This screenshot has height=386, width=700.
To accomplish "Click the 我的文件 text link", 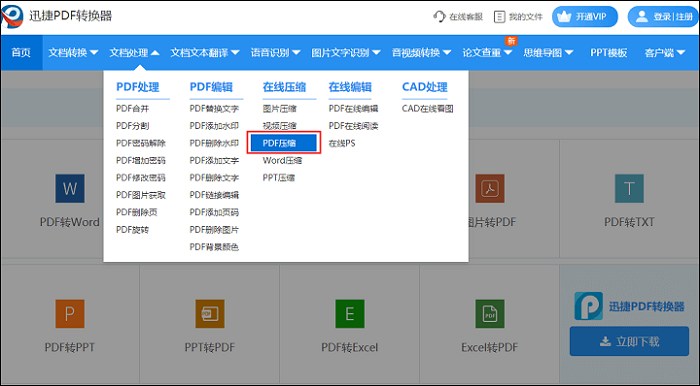I will [x=526, y=17].
